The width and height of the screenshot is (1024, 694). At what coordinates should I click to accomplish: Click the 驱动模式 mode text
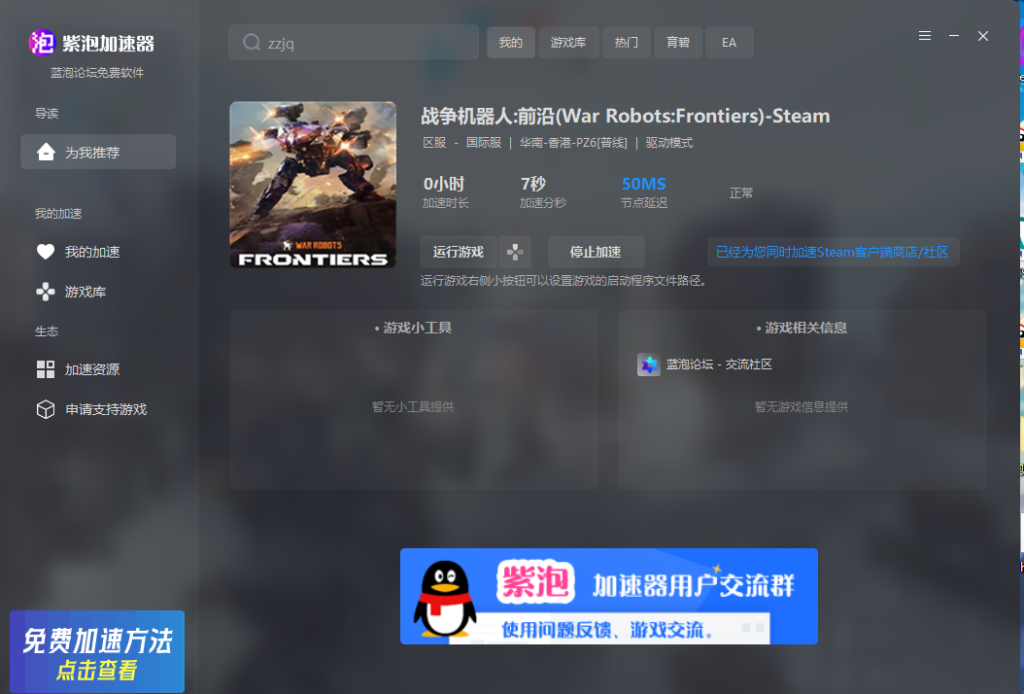coord(669,143)
